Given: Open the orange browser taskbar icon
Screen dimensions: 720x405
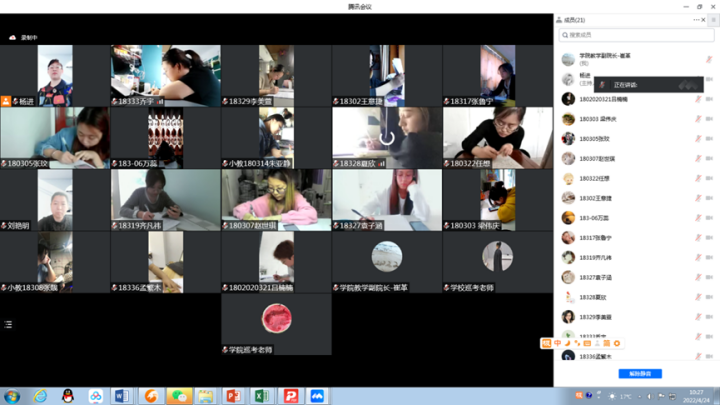Looking at the screenshot, I should [151, 396].
